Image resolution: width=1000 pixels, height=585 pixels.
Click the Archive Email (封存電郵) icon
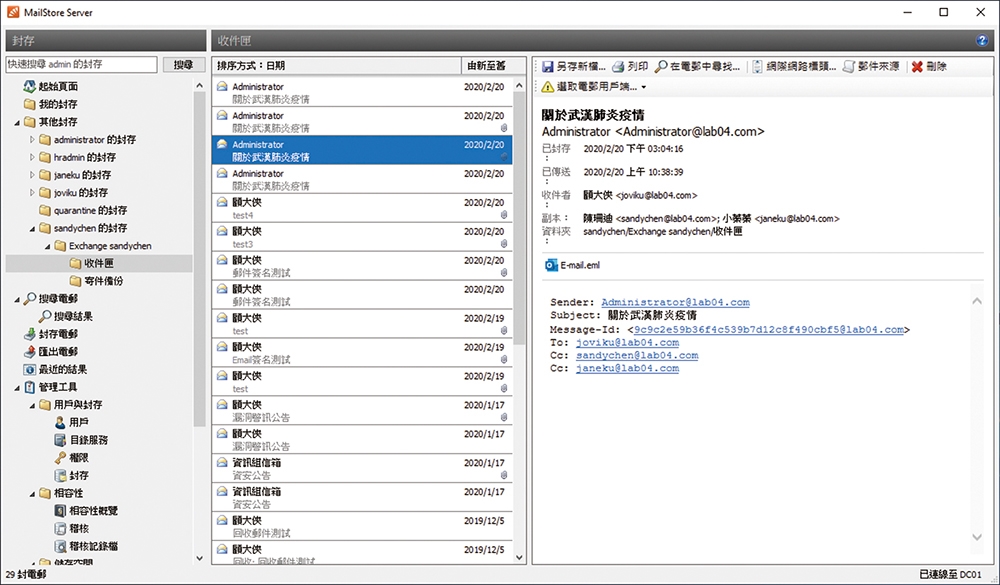tap(29, 334)
